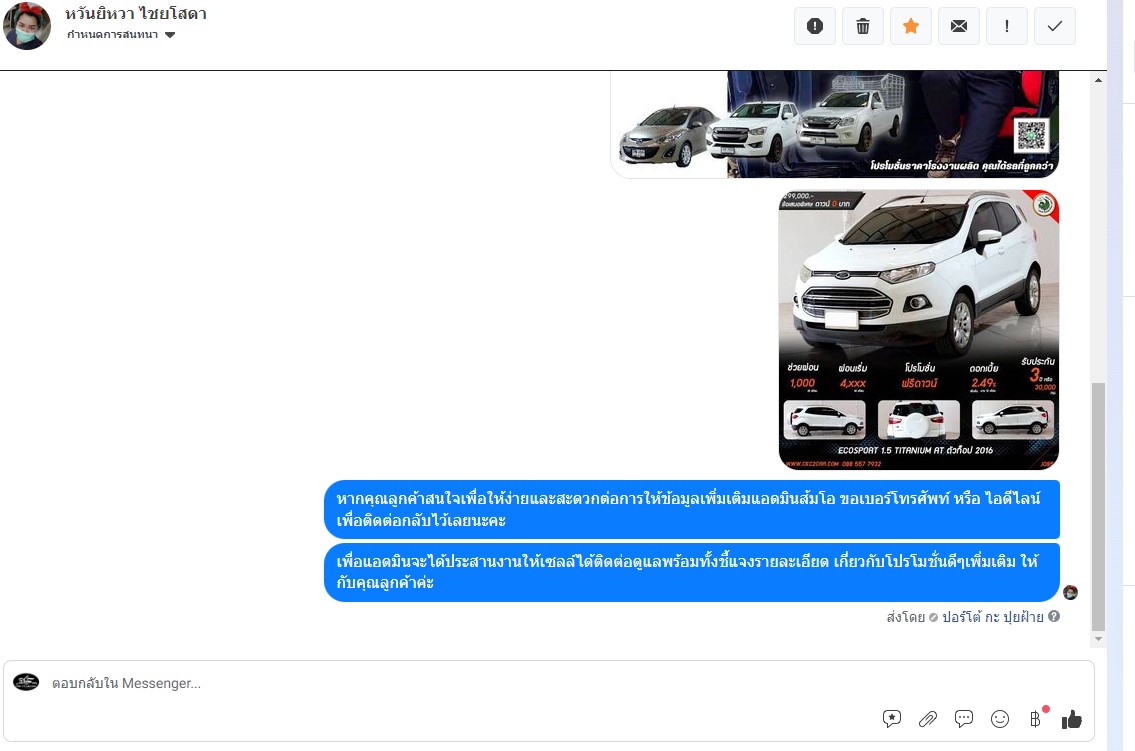
Task: Mark conversation as unread with the envelope icon
Action: (958, 26)
